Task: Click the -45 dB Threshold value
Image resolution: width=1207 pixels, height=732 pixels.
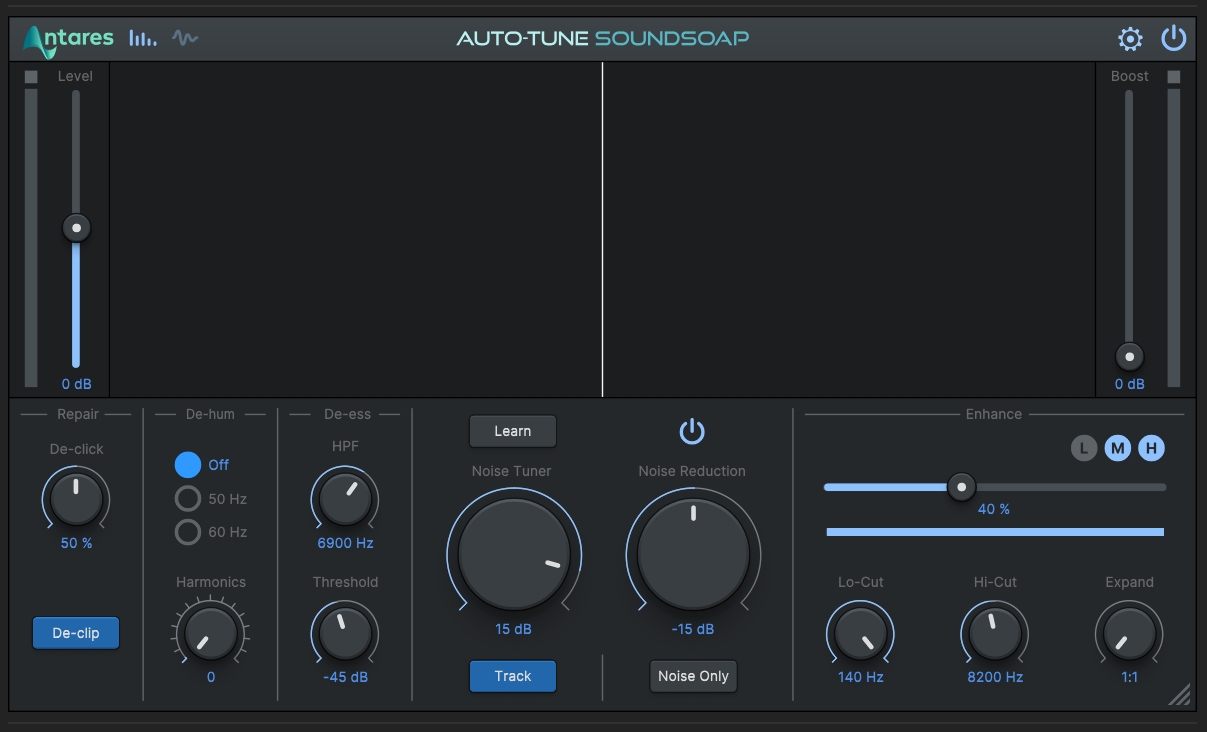Action: click(345, 677)
